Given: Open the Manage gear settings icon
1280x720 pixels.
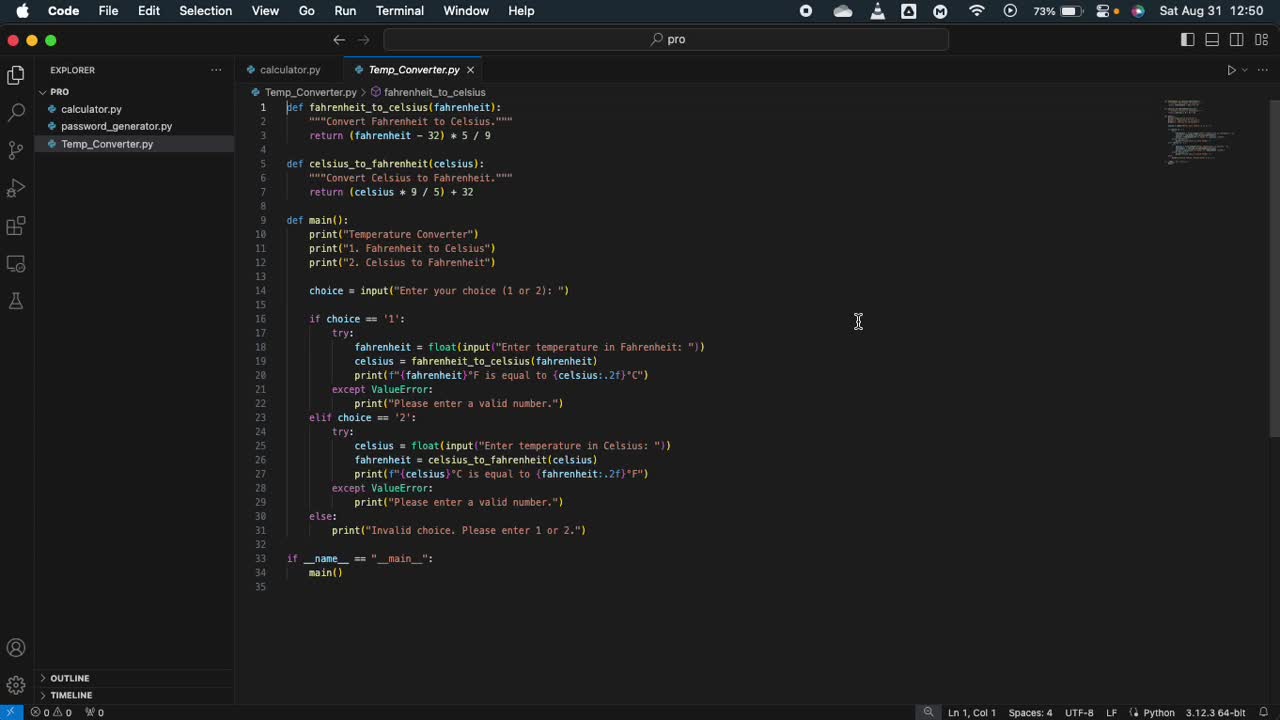Looking at the screenshot, I should coord(16,685).
